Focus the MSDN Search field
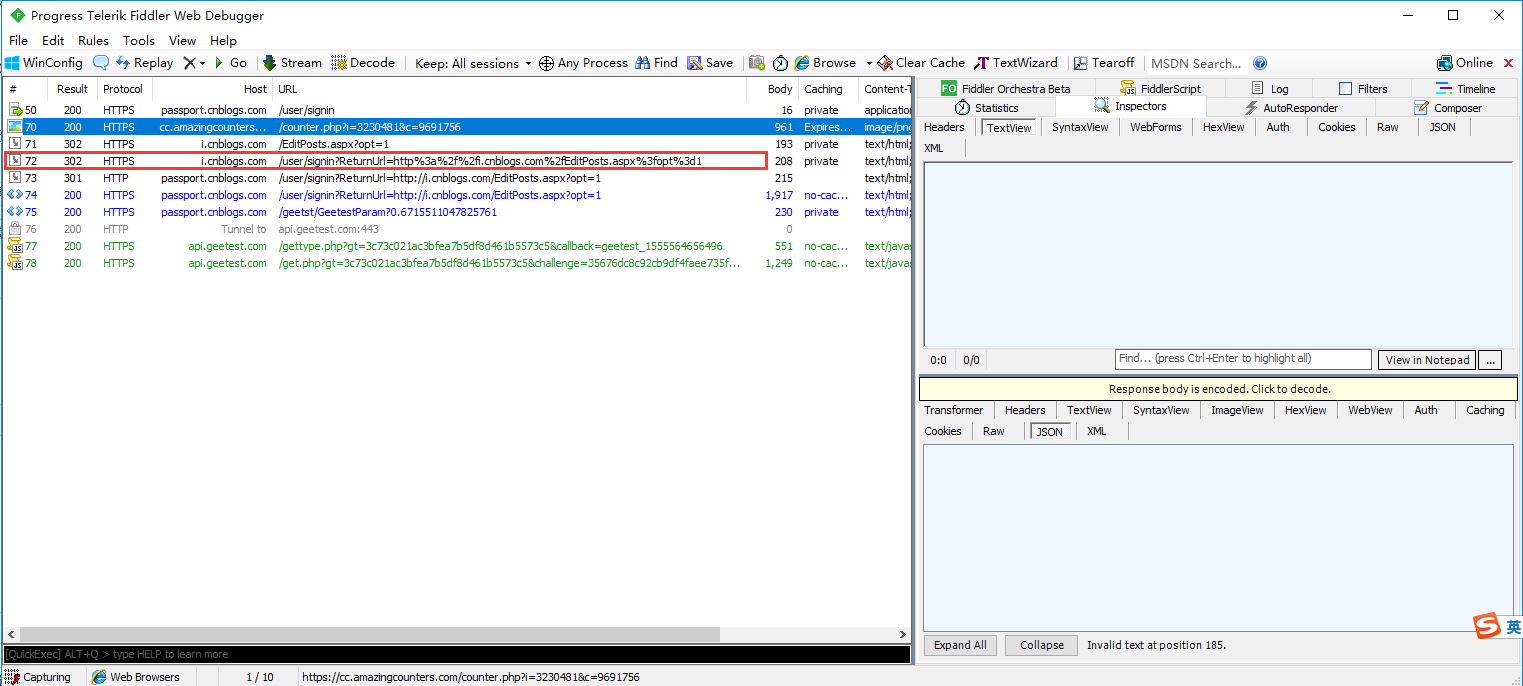The image size is (1523, 686). pos(1197,63)
